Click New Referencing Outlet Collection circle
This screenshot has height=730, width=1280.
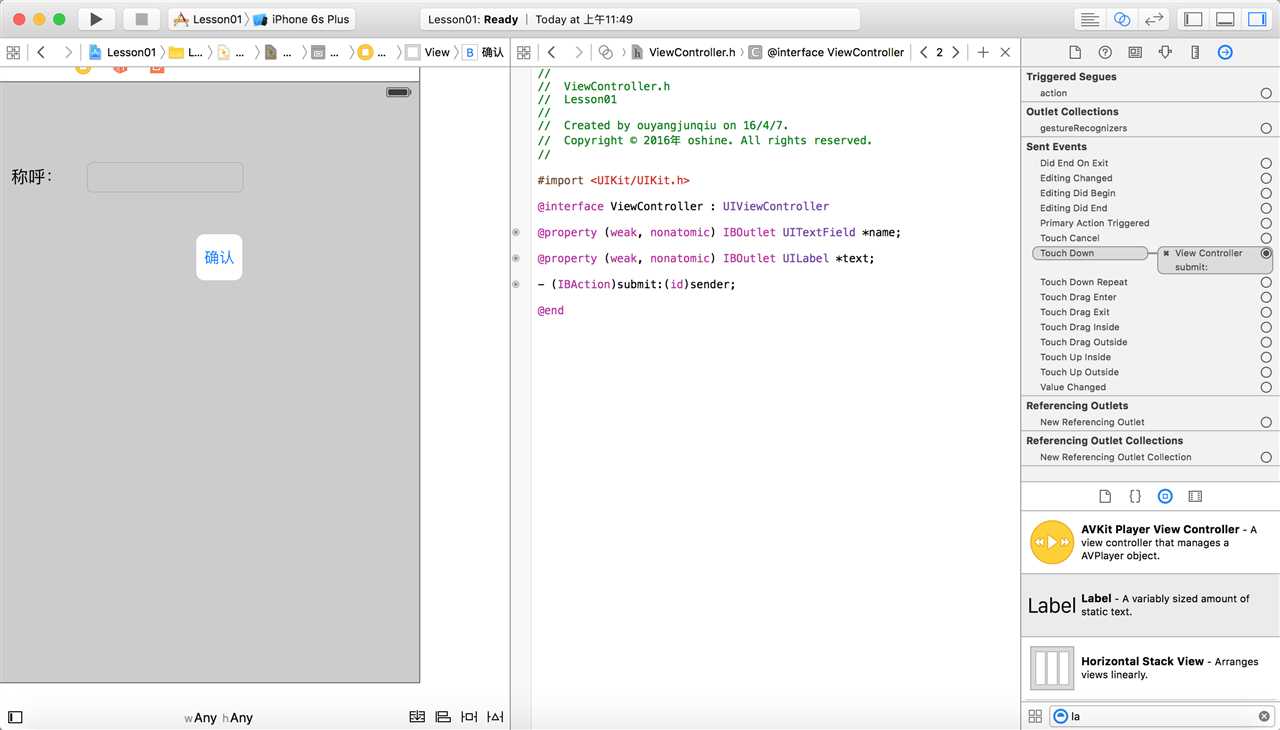(x=1266, y=457)
